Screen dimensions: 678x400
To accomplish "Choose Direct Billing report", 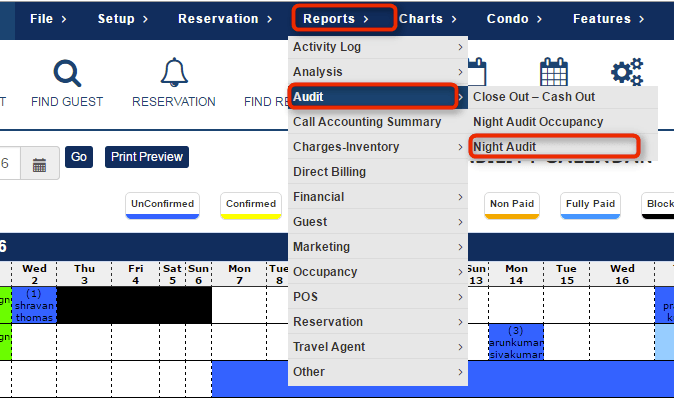I will [378, 172].
